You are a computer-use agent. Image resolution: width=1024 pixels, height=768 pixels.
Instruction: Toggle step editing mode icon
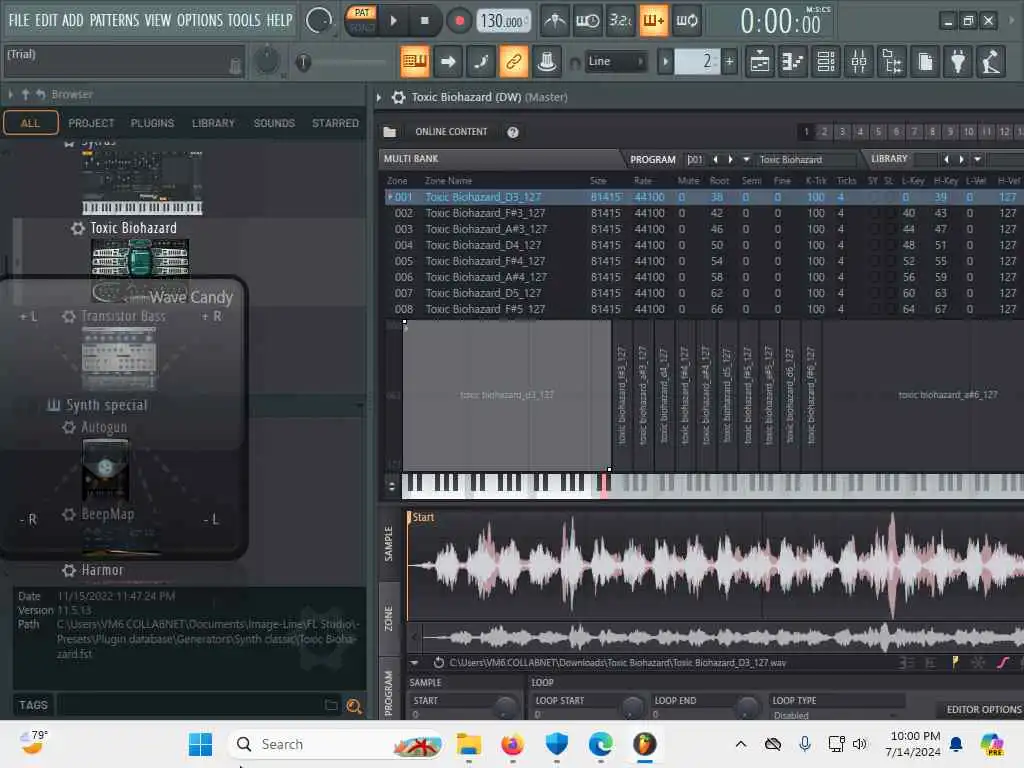[481, 62]
